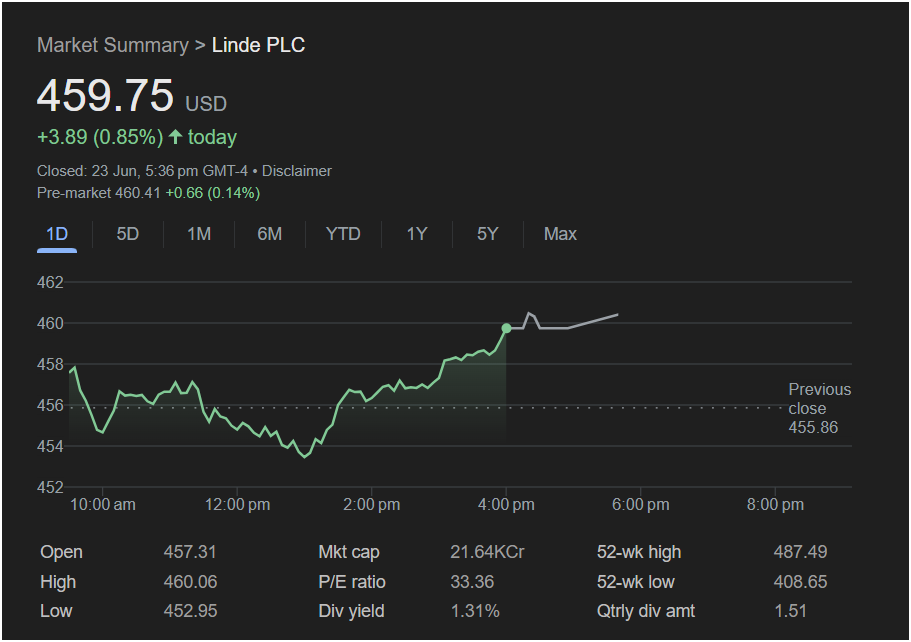This screenshot has height=642, width=911.
Task: Click the Mkt cap value 21.64KCr
Action: [x=487, y=552]
